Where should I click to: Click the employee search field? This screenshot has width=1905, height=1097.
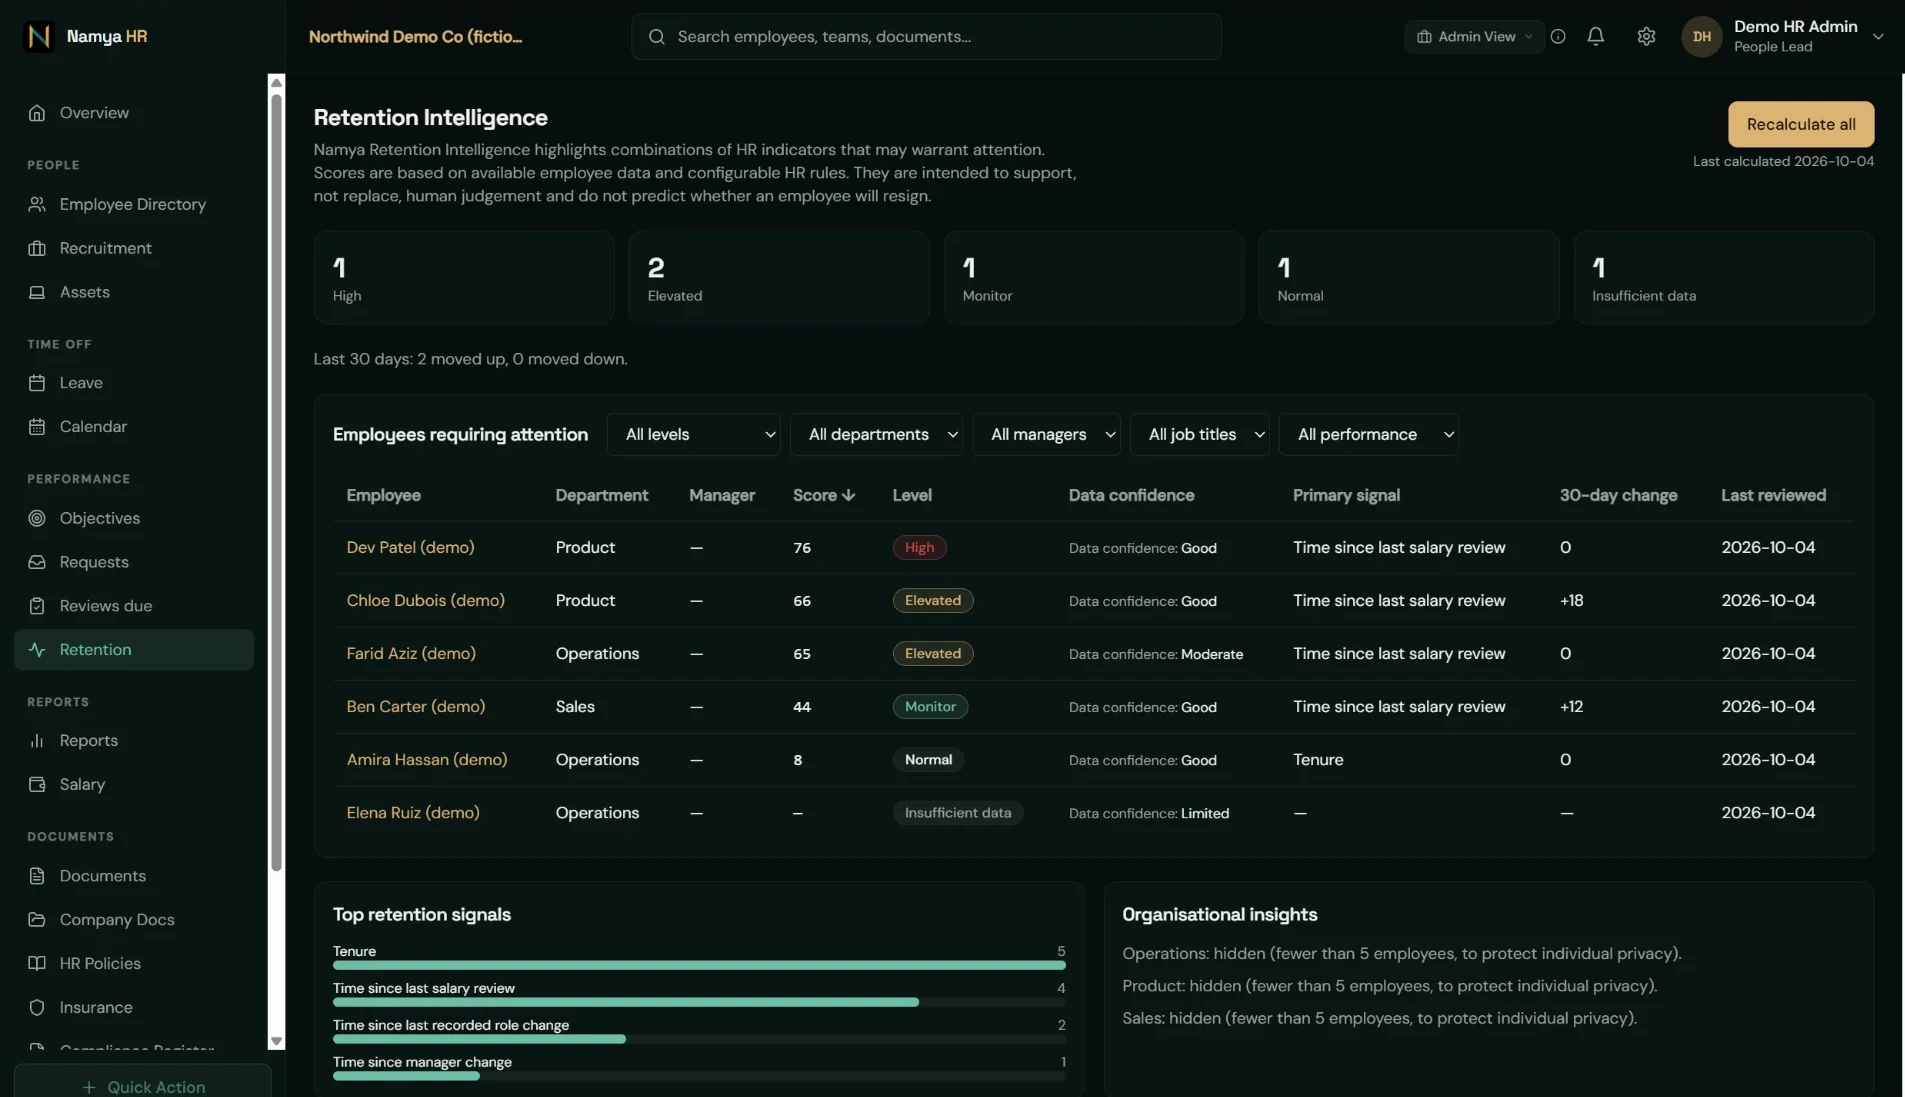coord(926,37)
